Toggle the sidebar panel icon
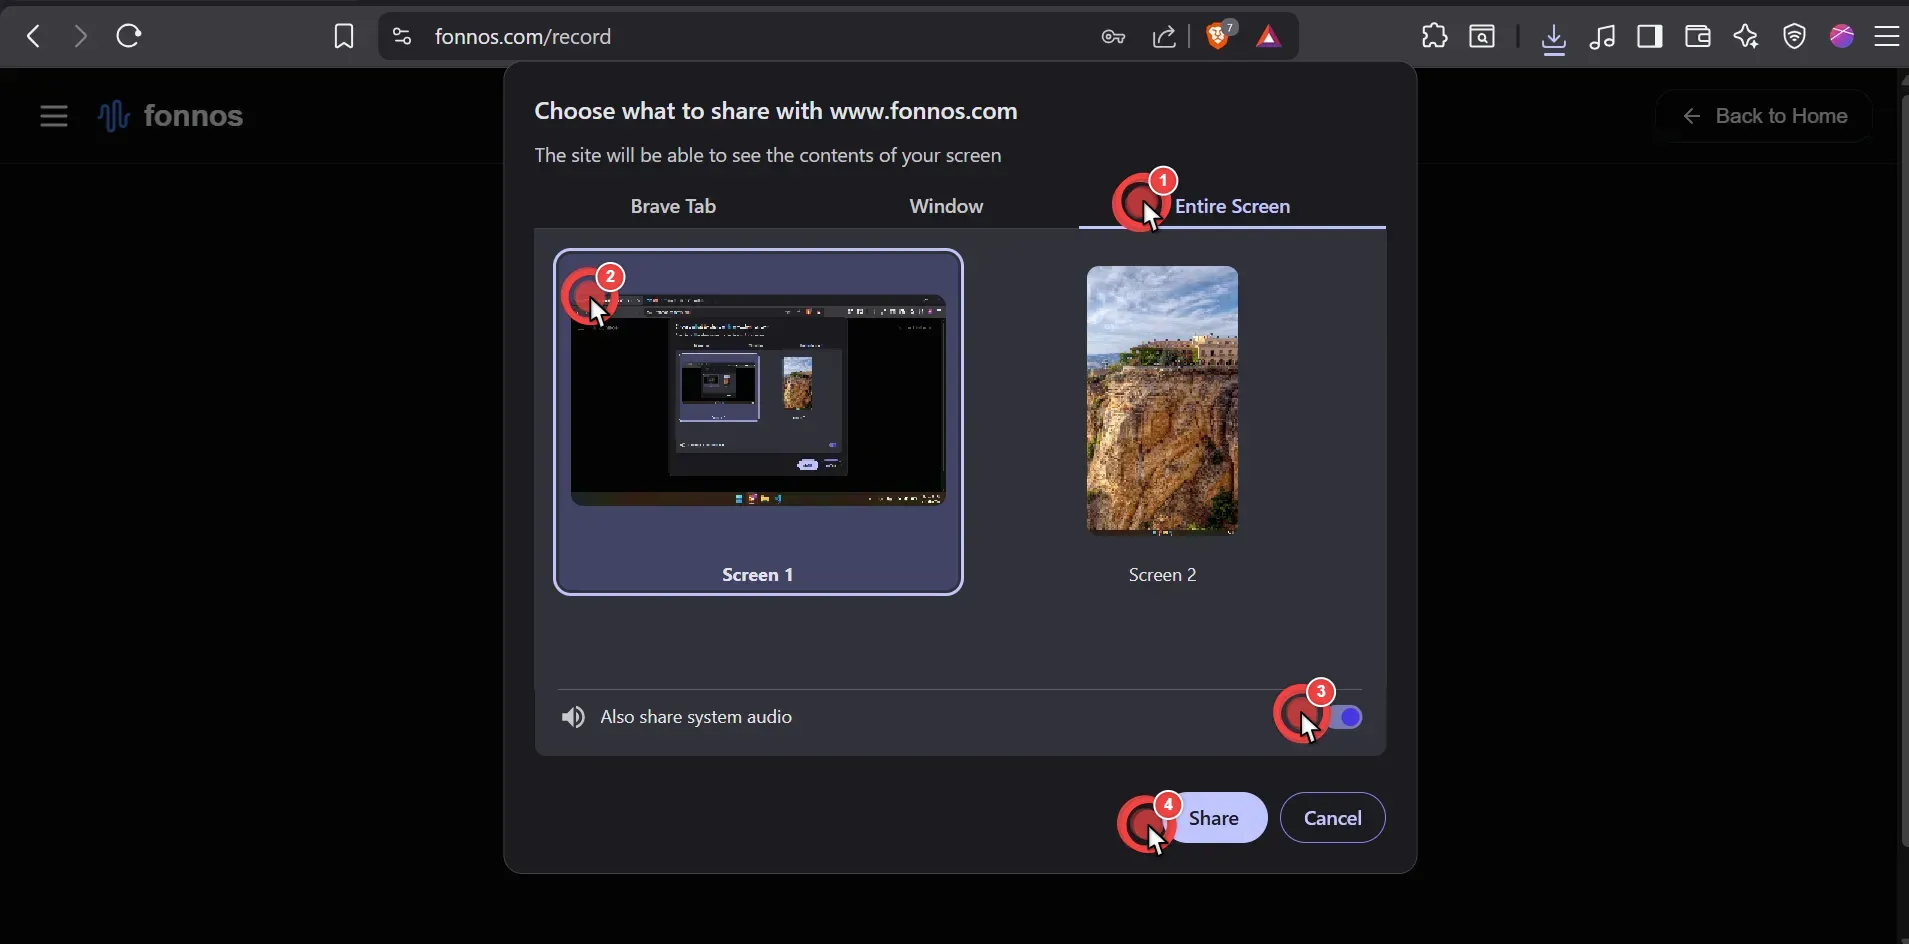This screenshot has height=944, width=1909. (x=1650, y=37)
